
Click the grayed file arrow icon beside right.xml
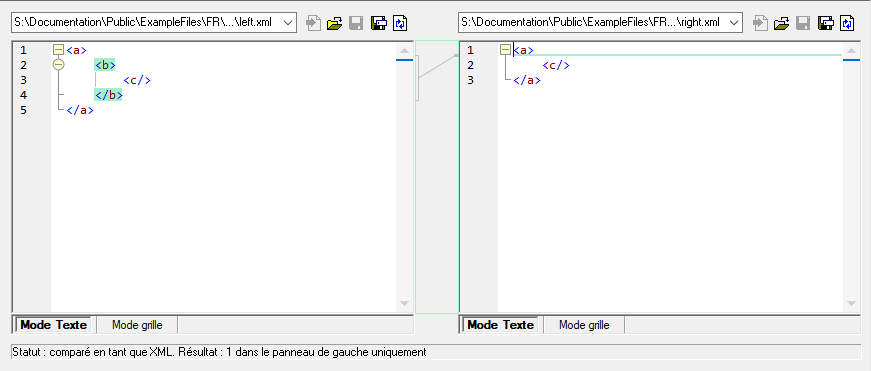(760, 23)
